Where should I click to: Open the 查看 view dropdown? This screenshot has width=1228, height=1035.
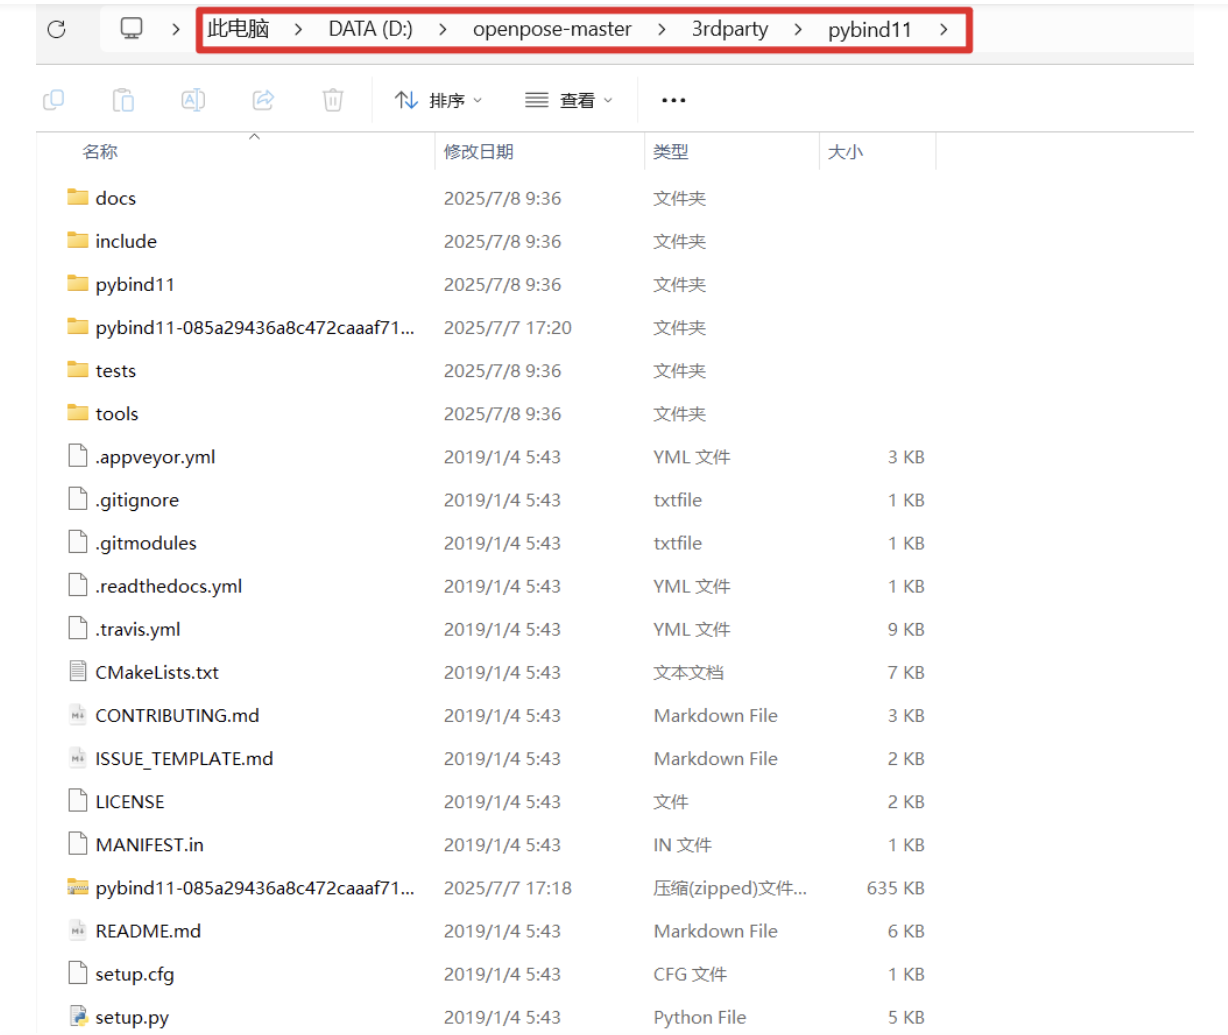coord(568,99)
